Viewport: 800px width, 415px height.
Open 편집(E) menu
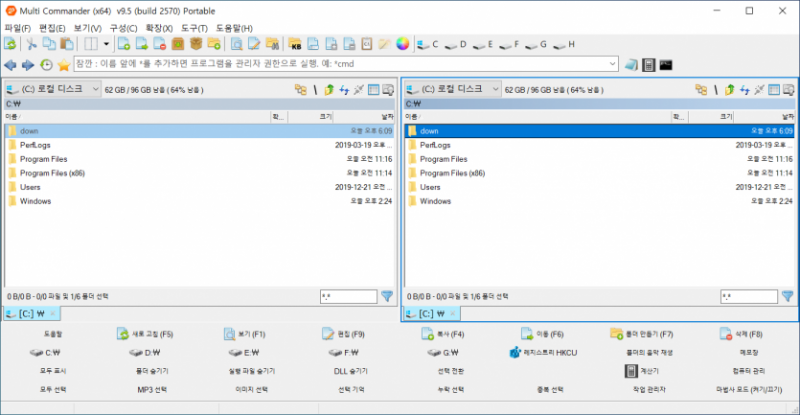(x=52, y=28)
